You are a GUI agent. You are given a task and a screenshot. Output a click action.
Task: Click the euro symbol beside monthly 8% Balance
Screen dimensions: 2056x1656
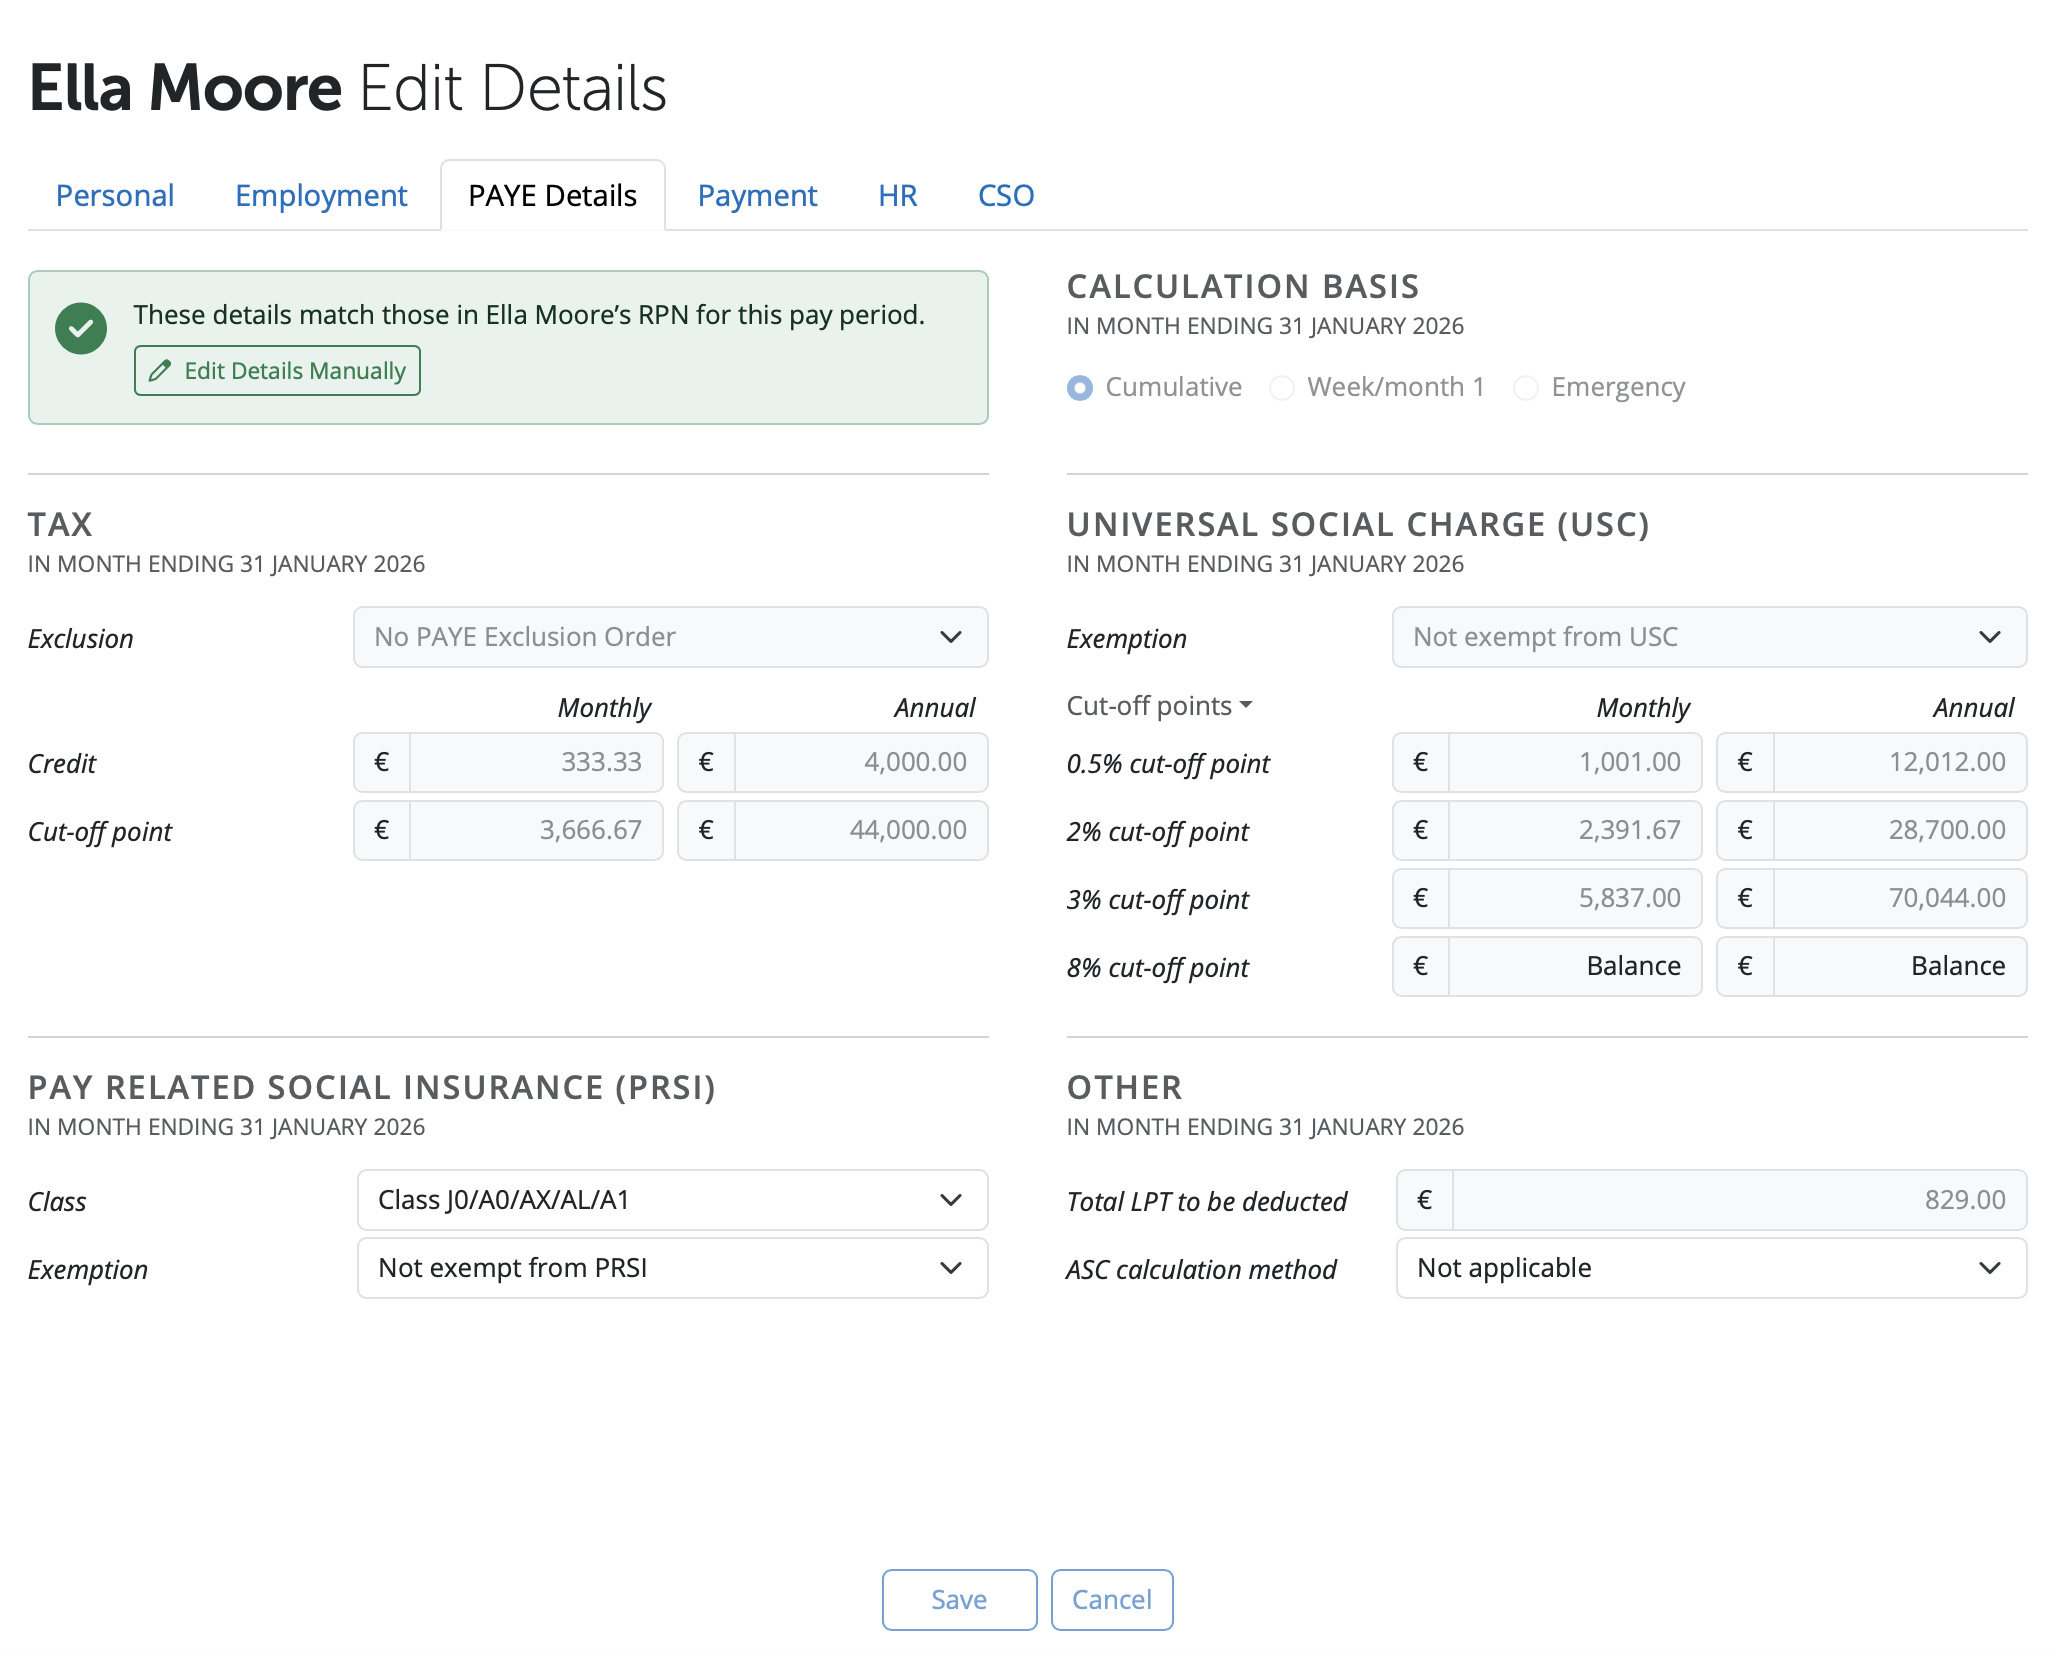tap(1420, 966)
